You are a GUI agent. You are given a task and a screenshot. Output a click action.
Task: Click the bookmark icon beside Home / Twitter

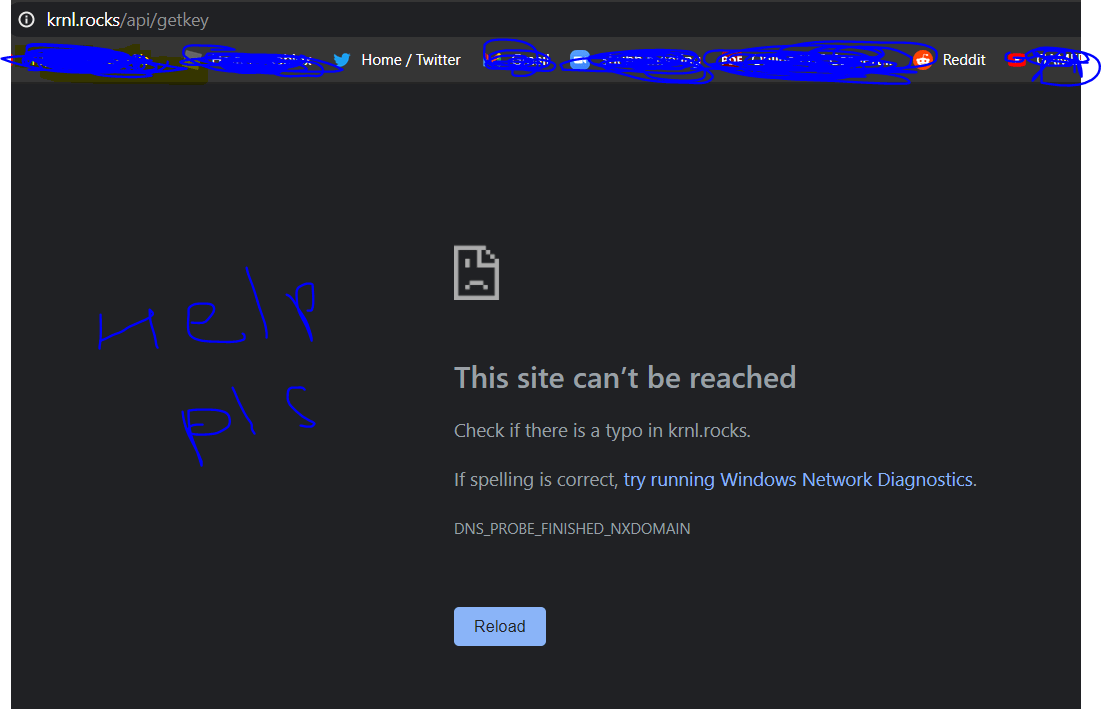pyautogui.click(x=341, y=59)
